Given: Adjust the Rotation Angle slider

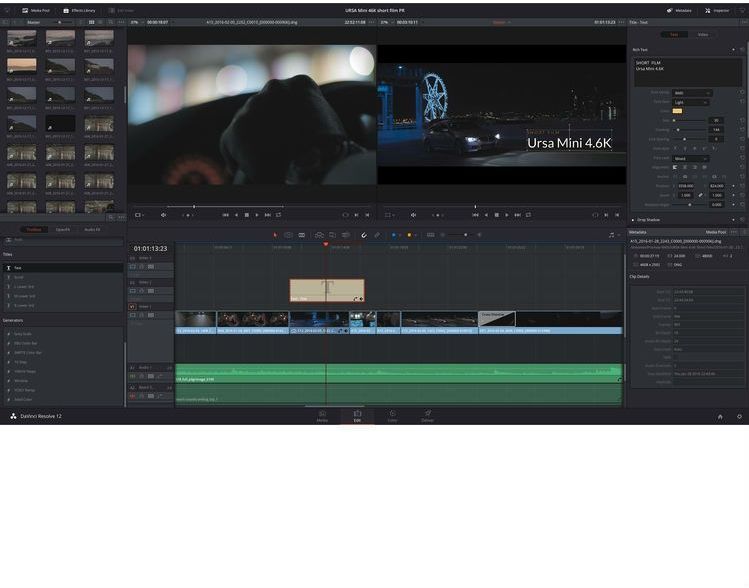Looking at the screenshot, I should tap(689, 204).
